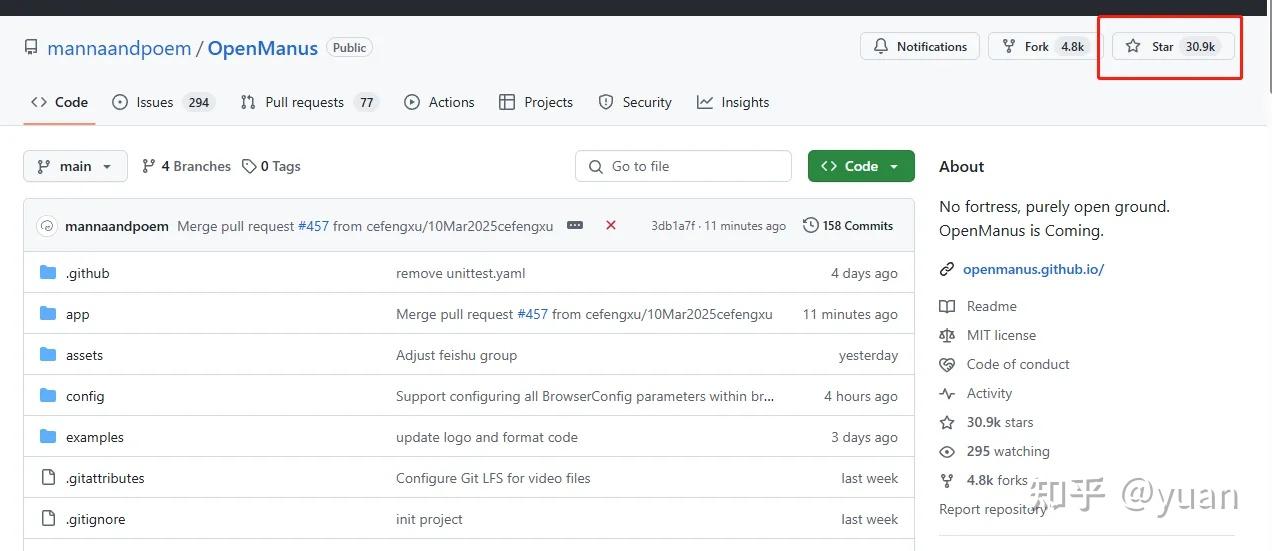
Task: Open the openmanus.github.io link
Action: 1033,269
